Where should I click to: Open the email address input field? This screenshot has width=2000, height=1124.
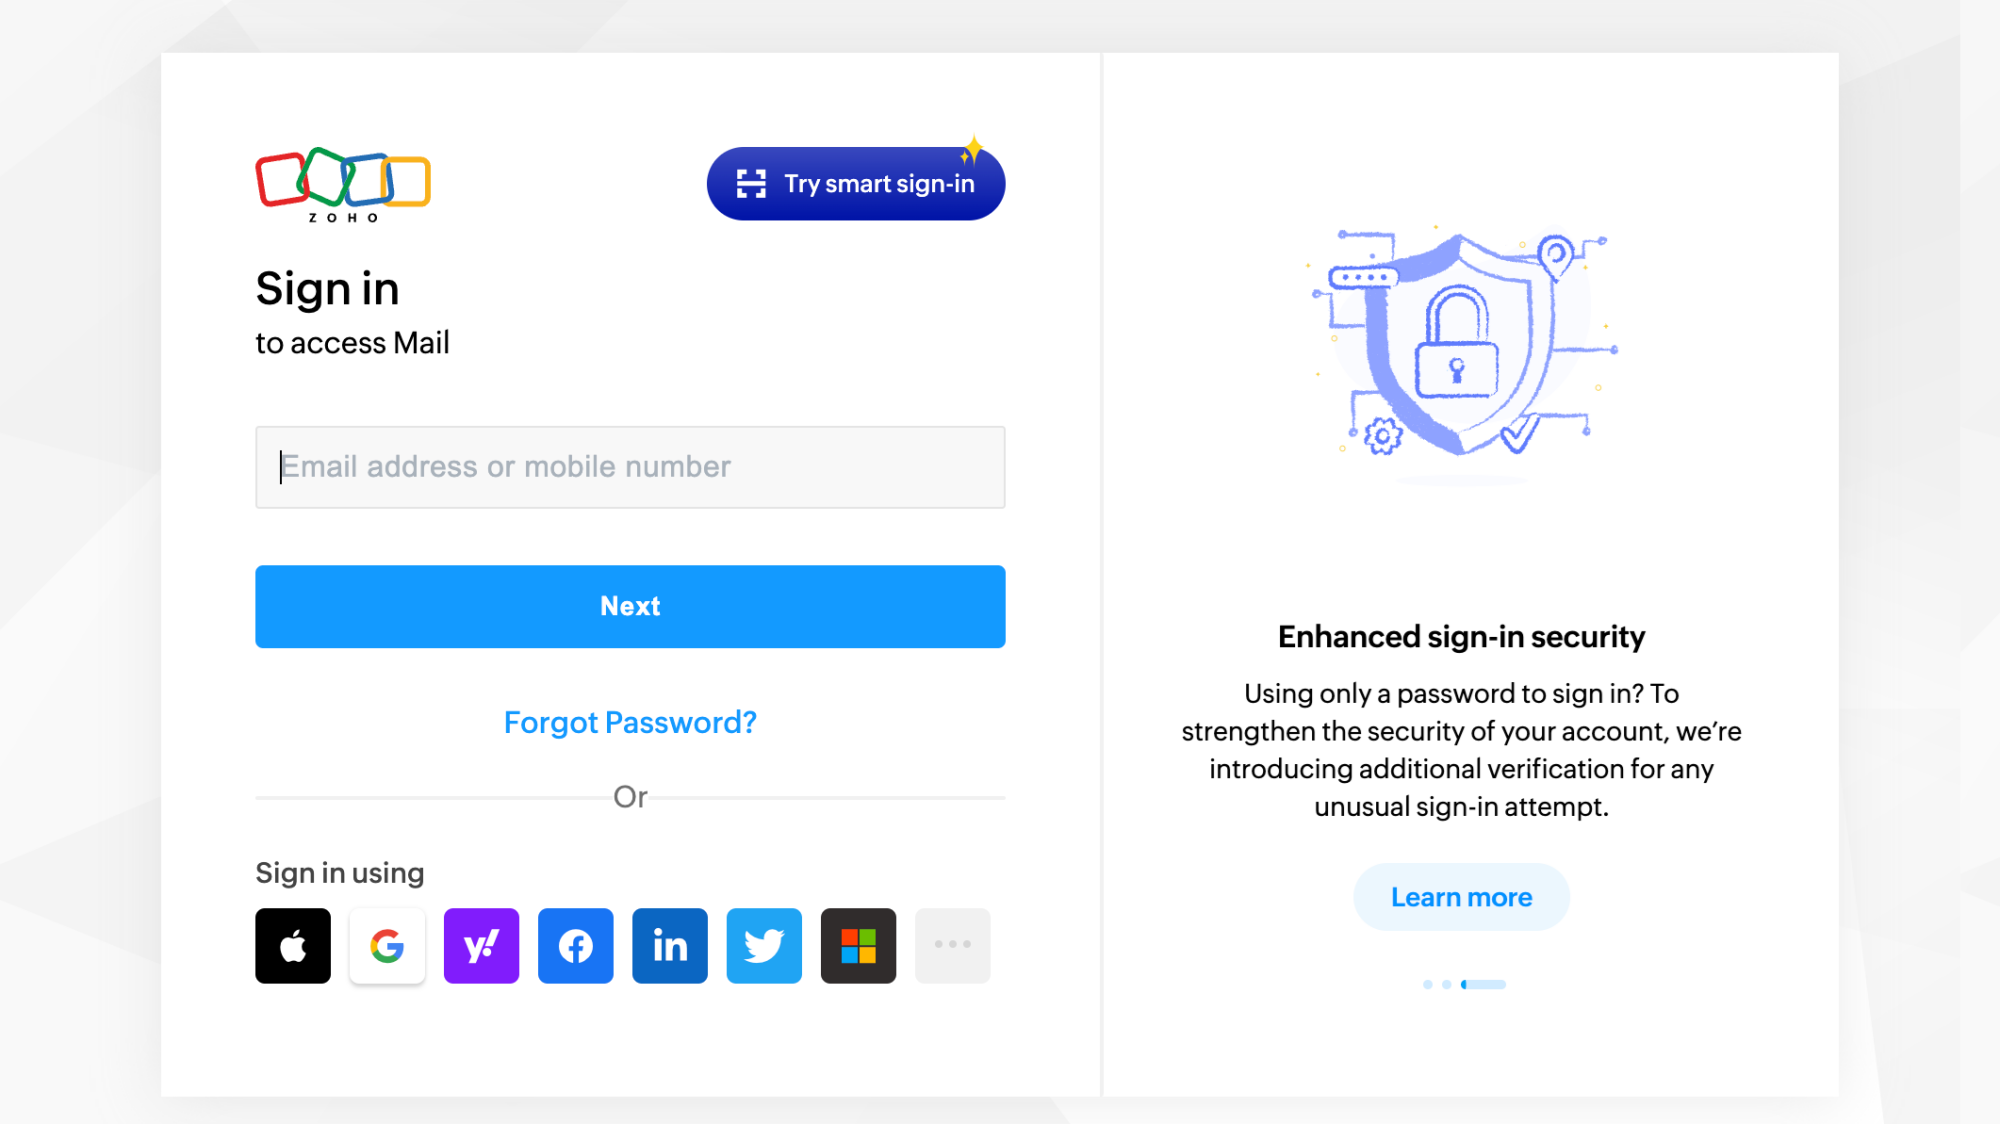pos(630,466)
